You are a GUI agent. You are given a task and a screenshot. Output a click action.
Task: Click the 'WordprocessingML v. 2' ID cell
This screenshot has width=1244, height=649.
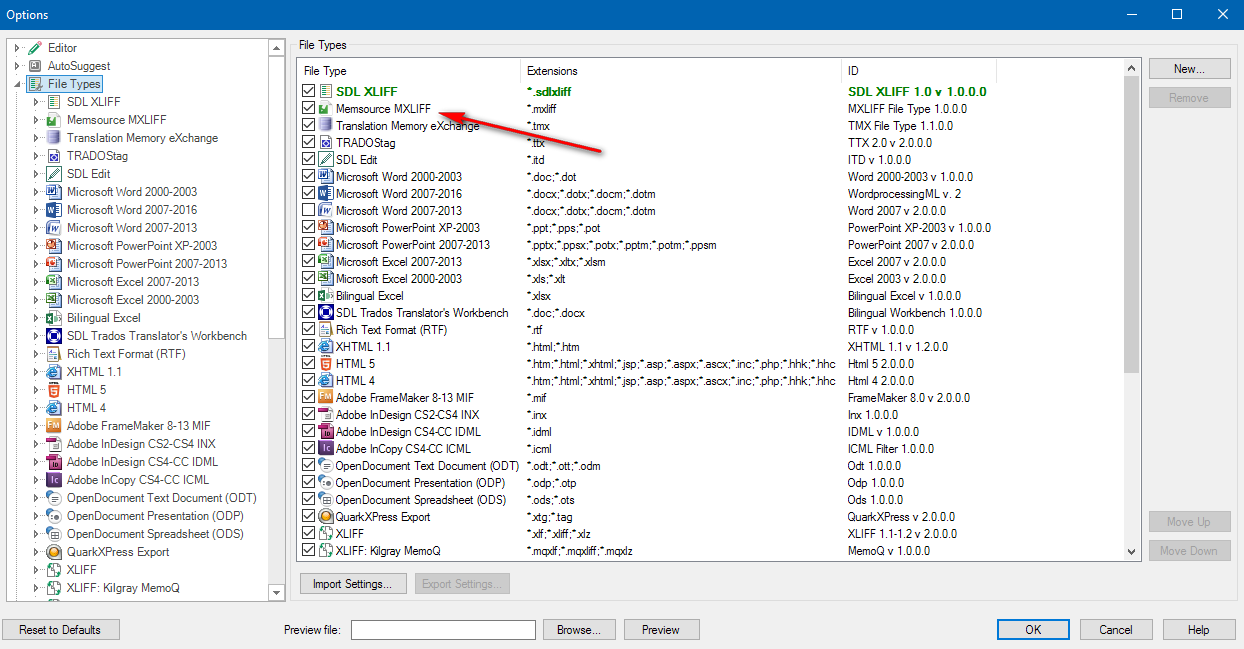coord(904,194)
